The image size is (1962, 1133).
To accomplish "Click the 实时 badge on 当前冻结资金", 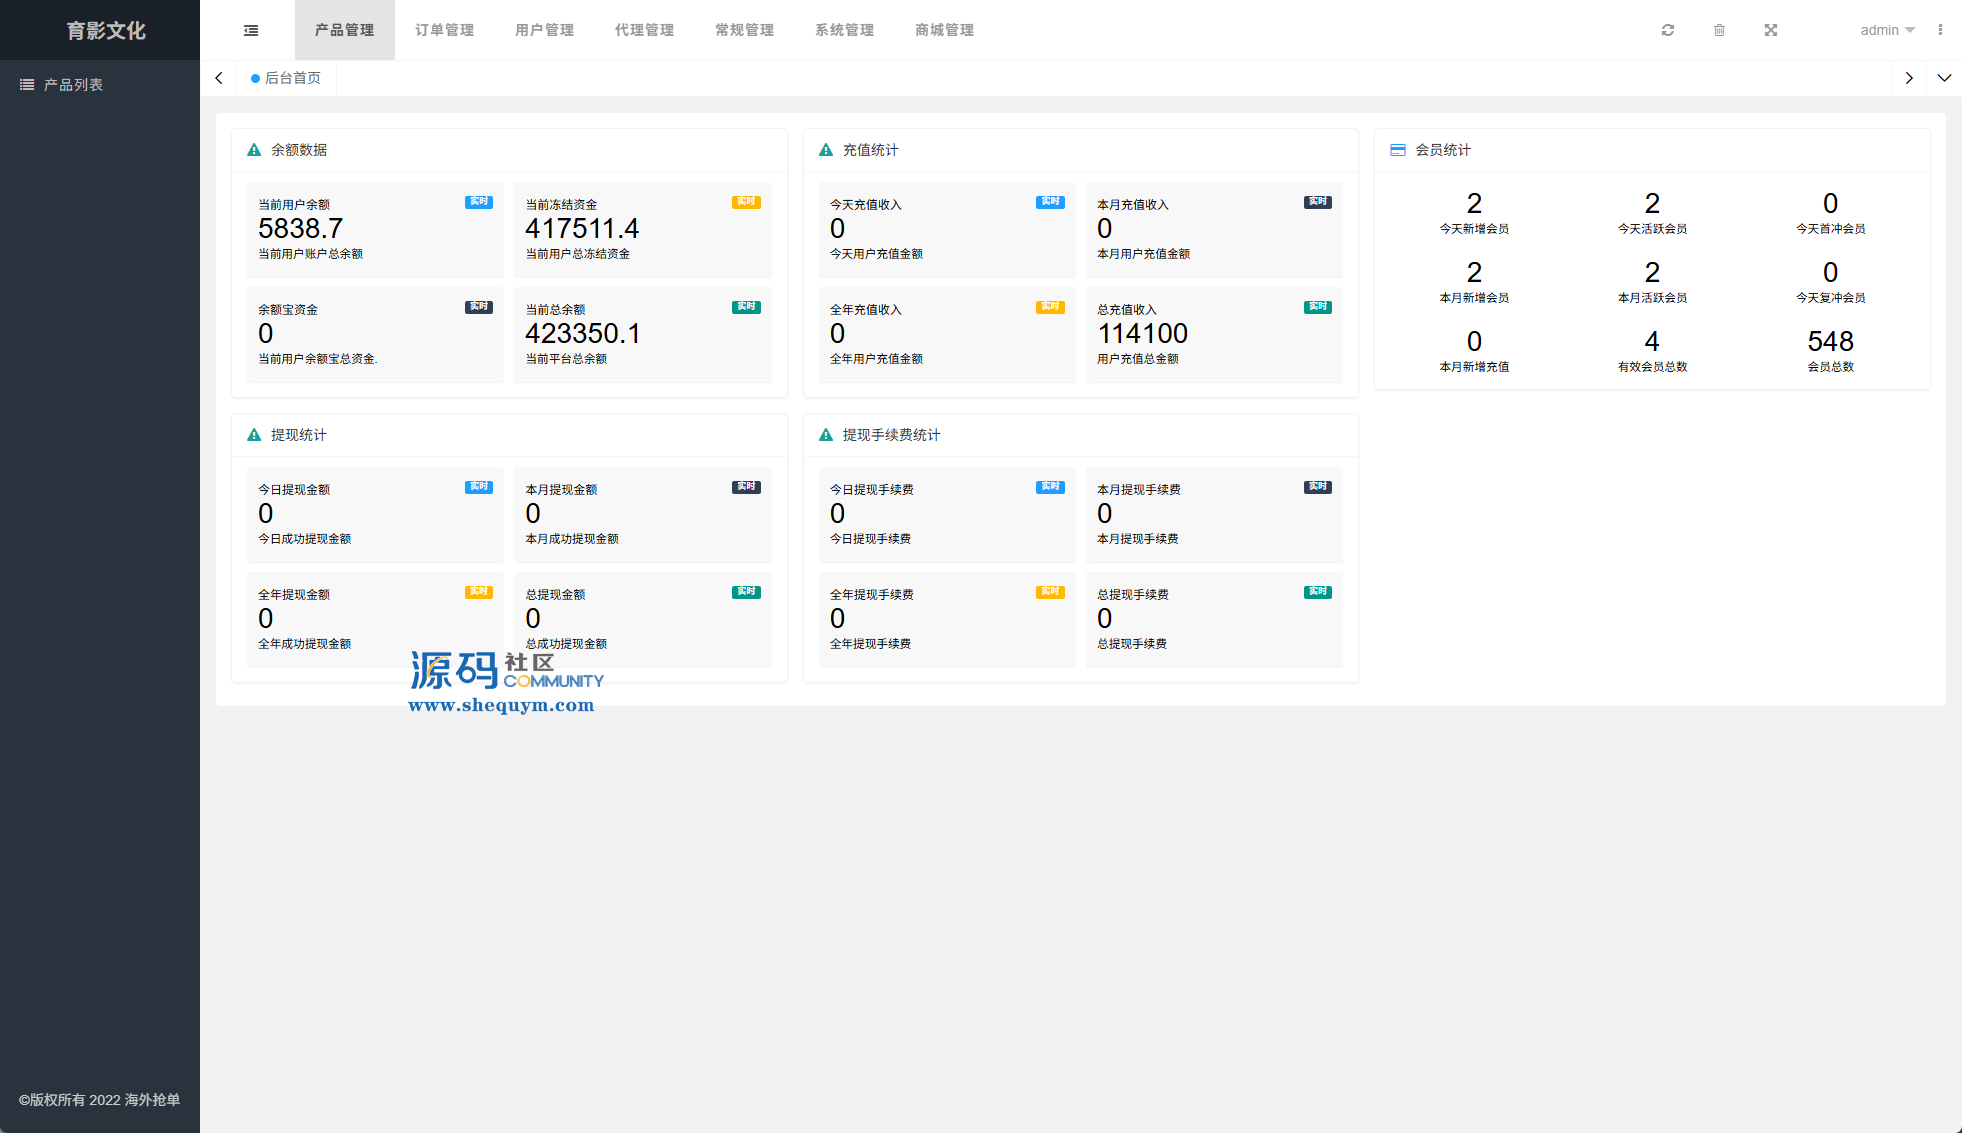I will [x=746, y=202].
